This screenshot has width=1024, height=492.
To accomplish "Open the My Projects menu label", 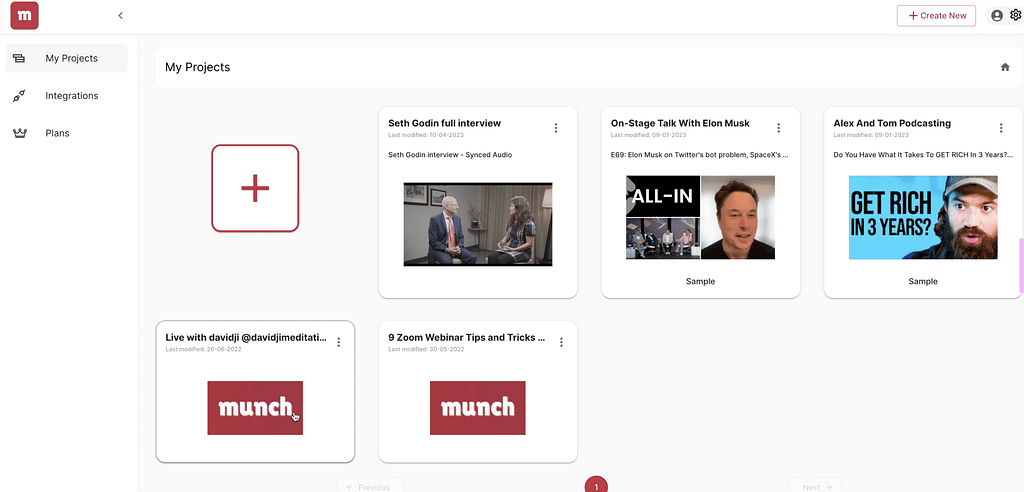I will click(x=71, y=58).
